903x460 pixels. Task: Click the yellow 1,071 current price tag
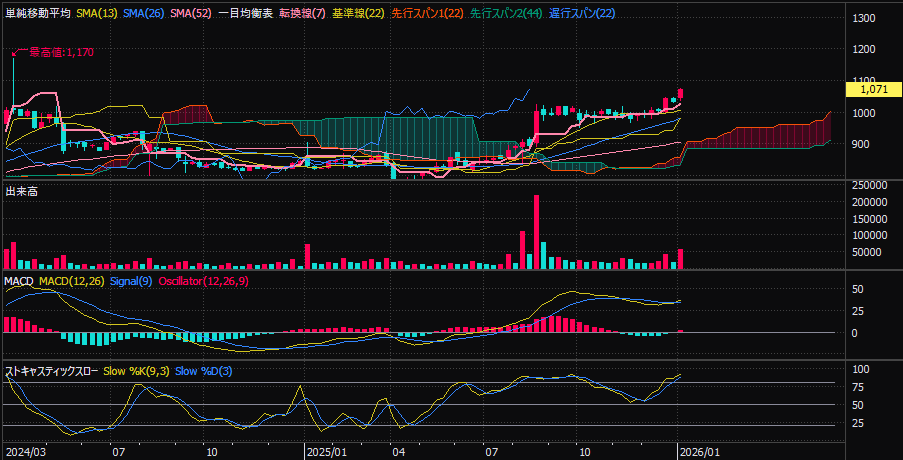coord(874,89)
